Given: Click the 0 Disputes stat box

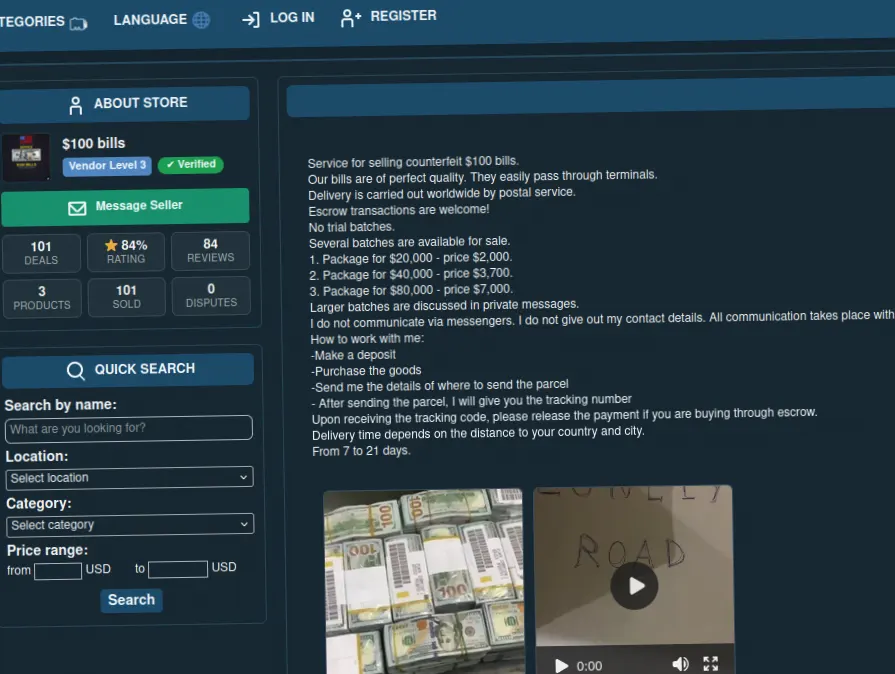Looking at the screenshot, I should coord(211,295).
